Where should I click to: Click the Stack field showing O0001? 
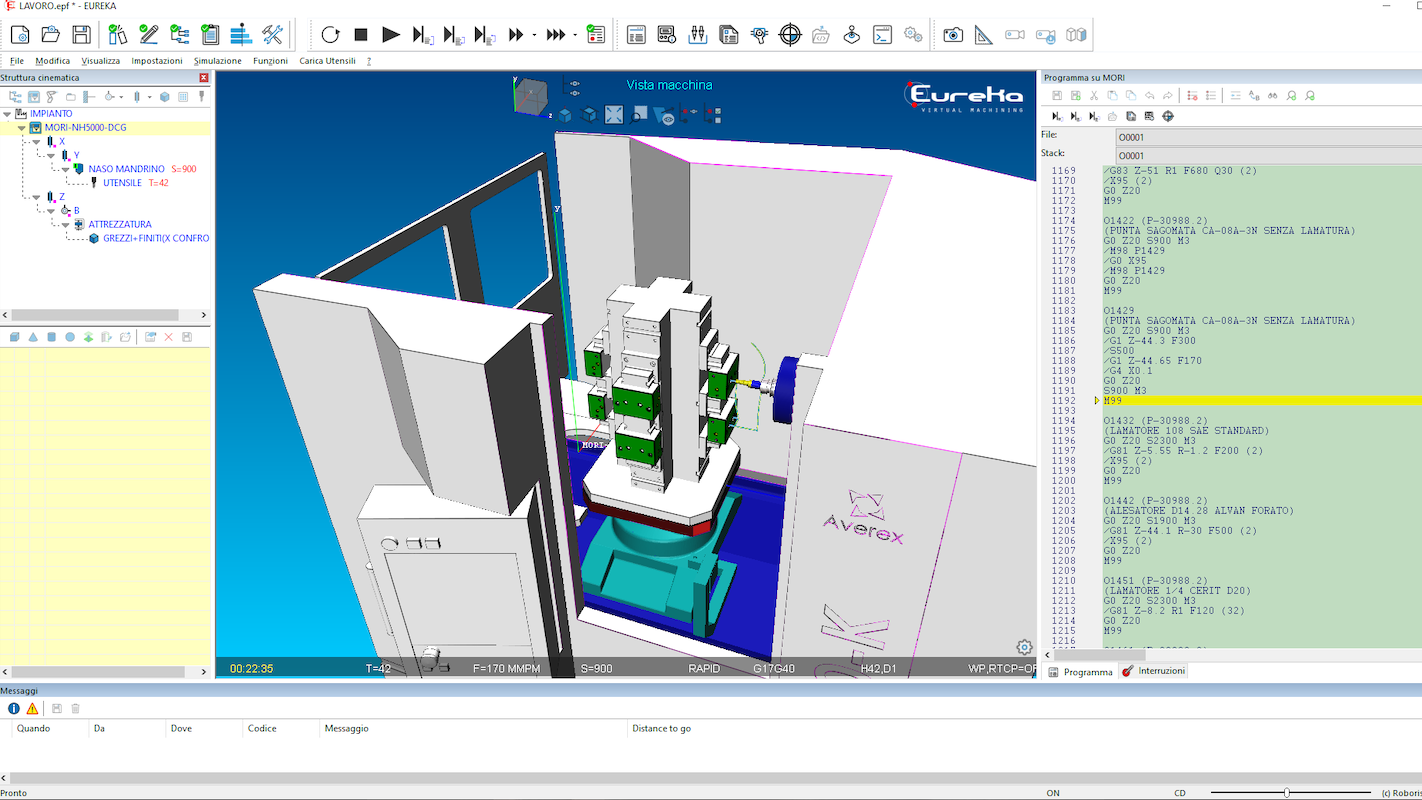(x=1268, y=156)
